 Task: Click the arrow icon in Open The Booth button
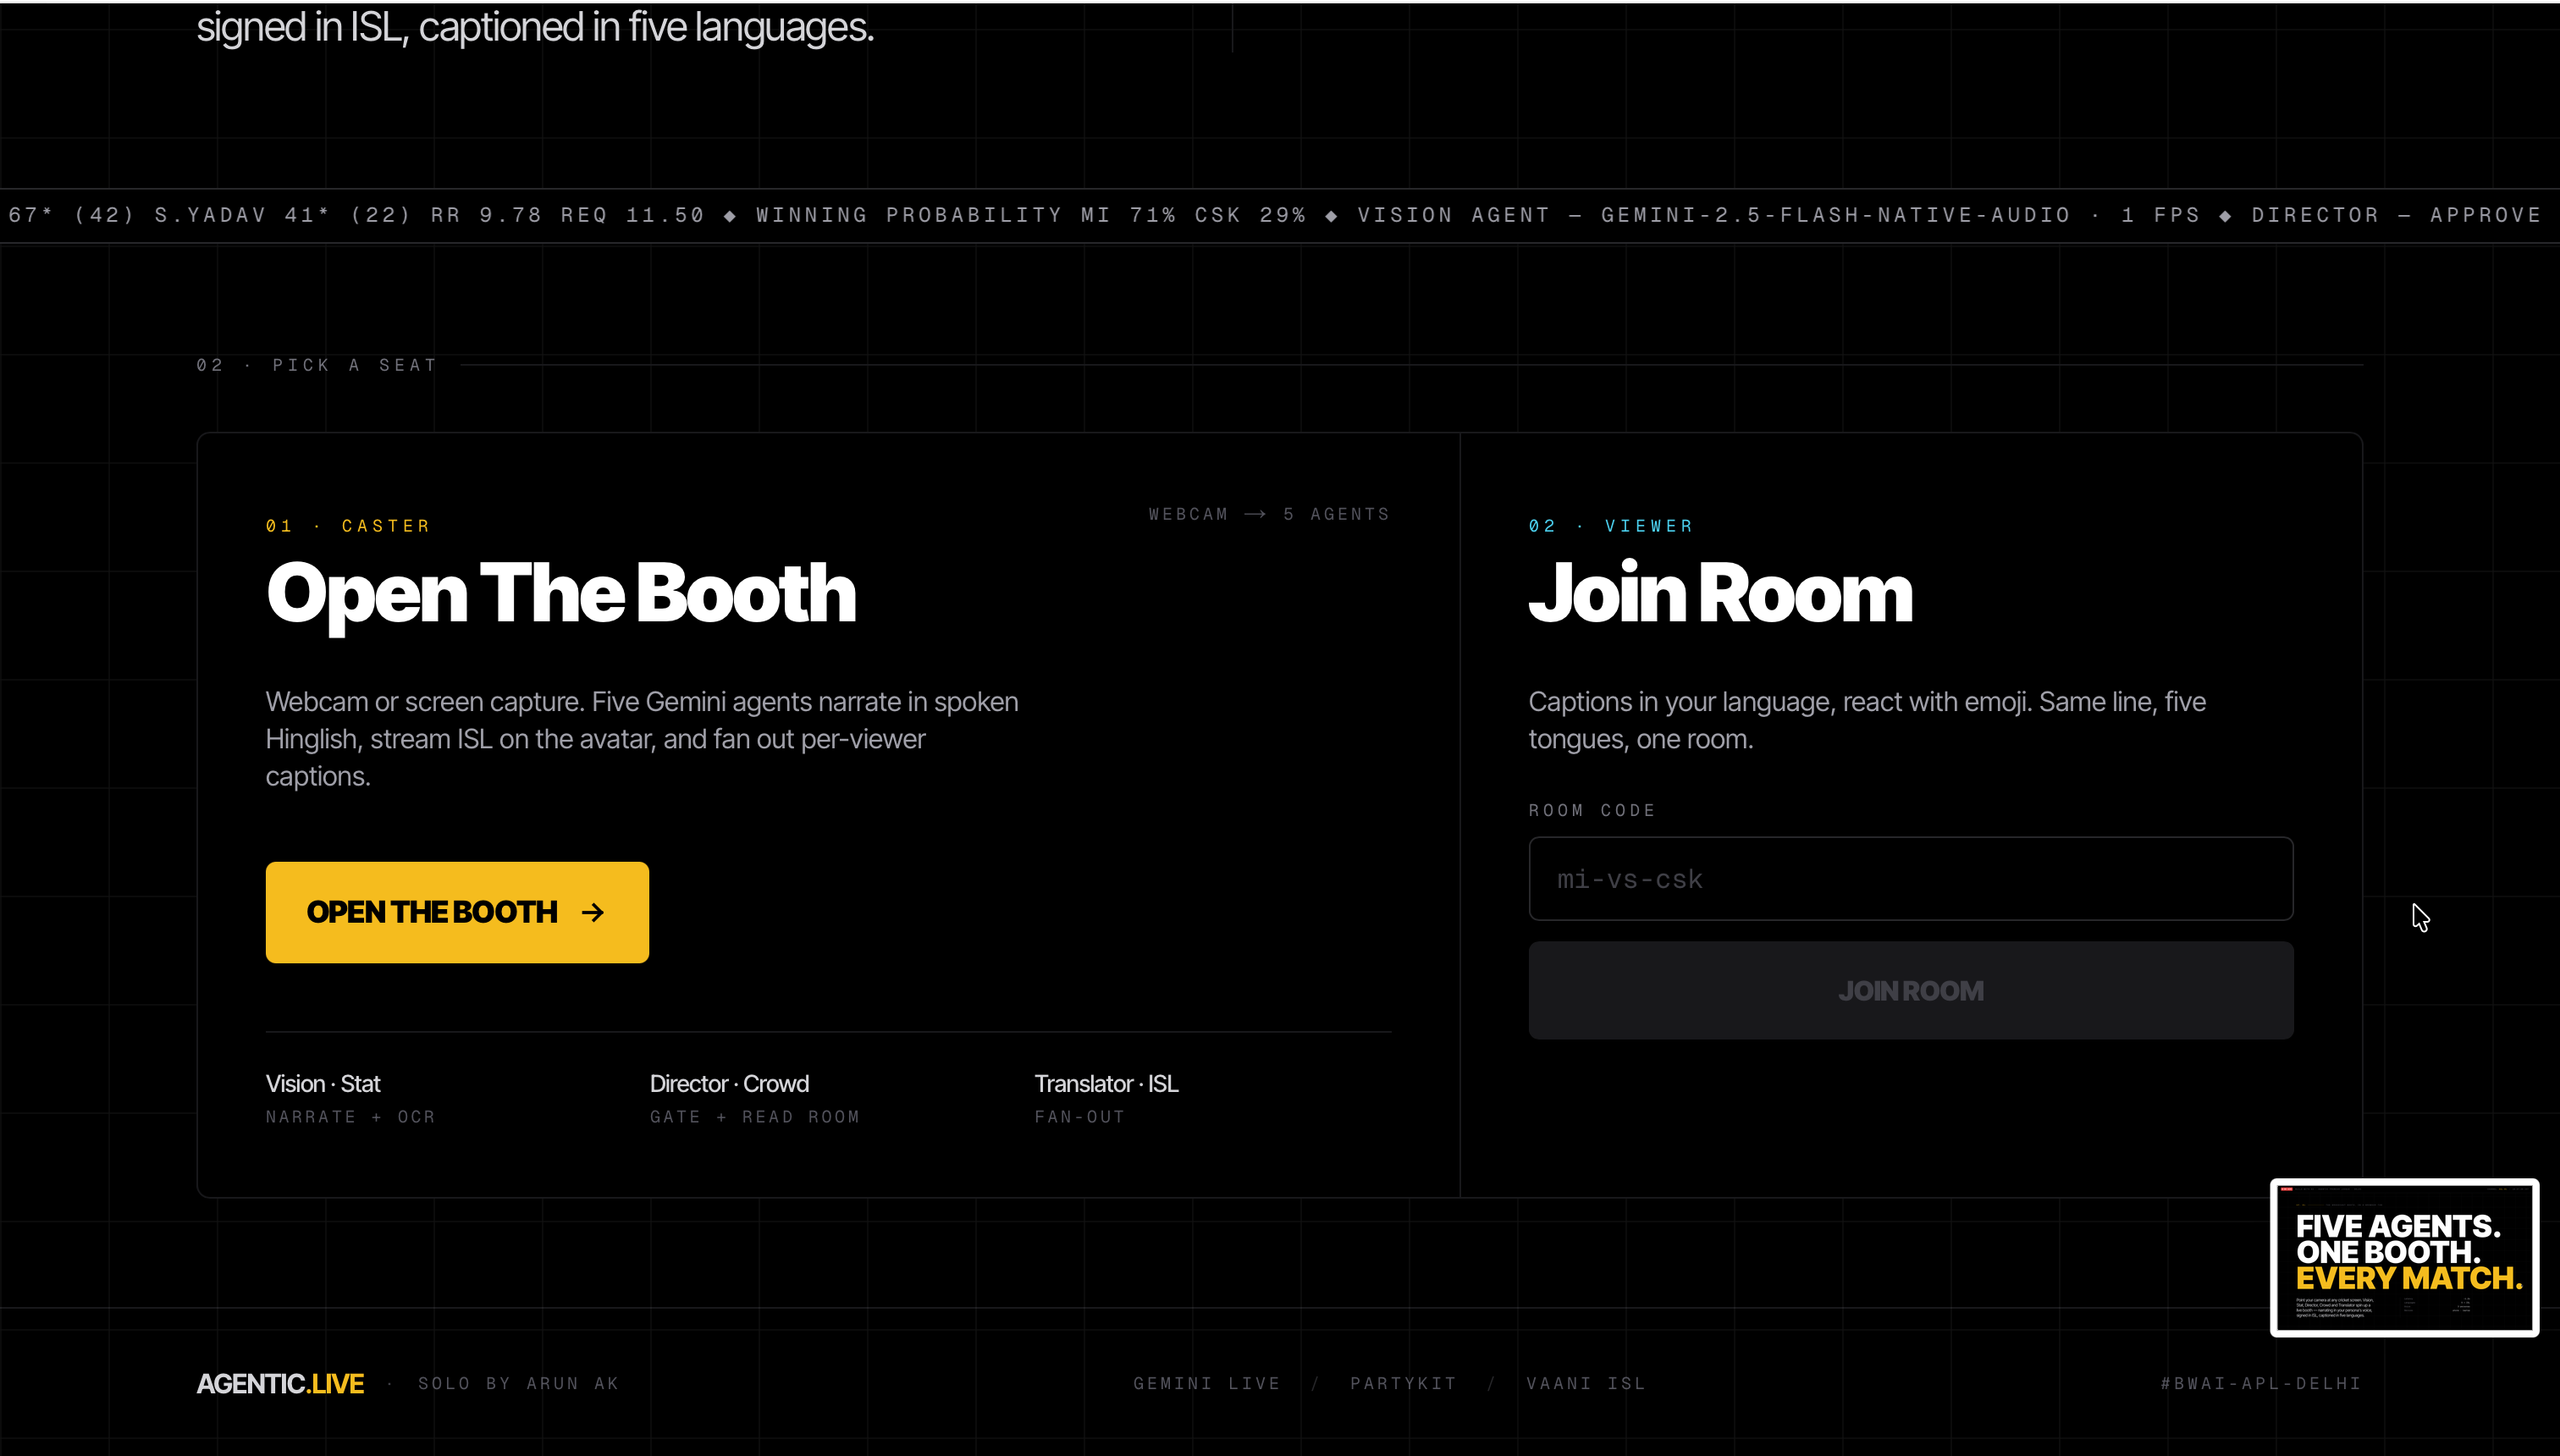point(593,912)
